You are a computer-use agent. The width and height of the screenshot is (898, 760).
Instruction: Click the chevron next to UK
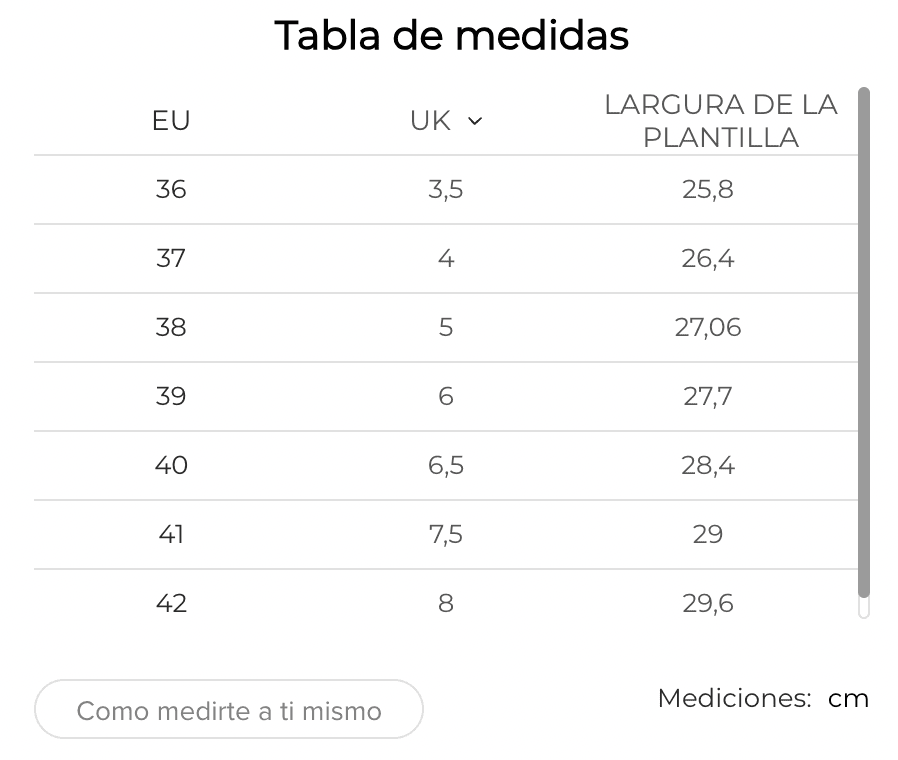[x=475, y=121]
